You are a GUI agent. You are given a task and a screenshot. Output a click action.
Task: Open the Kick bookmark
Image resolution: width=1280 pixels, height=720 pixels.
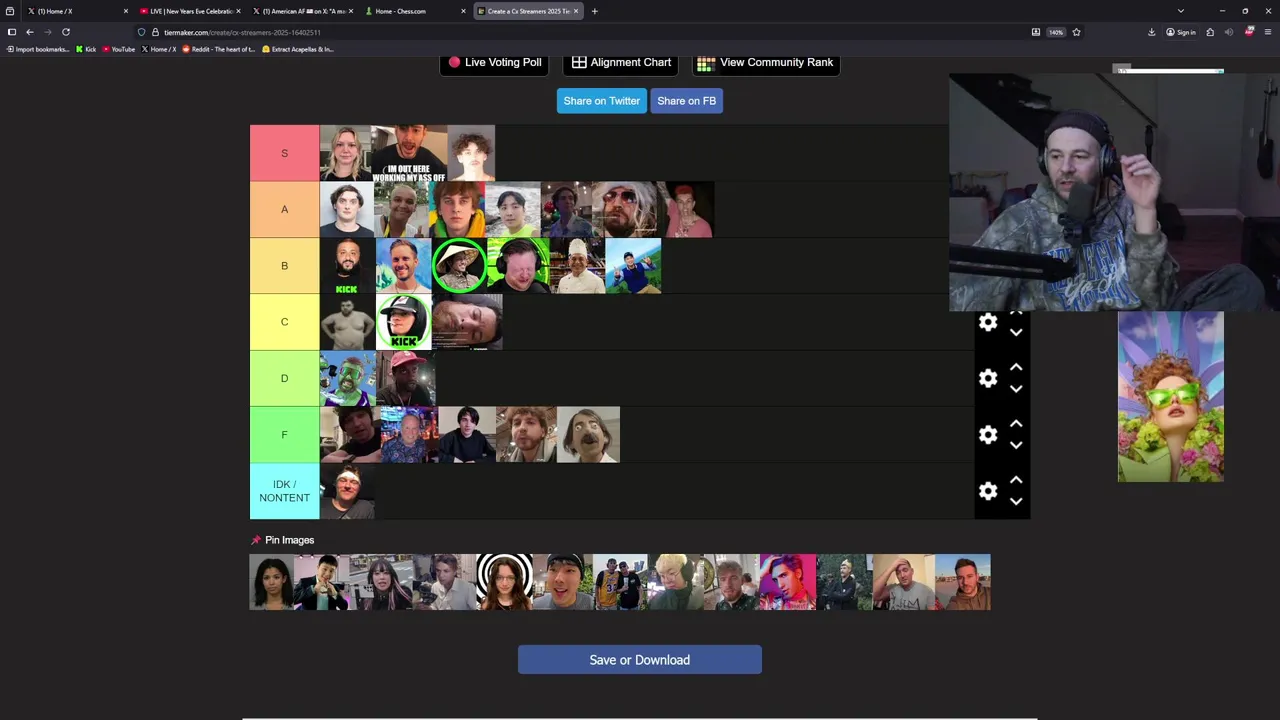[x=86, y=49]
